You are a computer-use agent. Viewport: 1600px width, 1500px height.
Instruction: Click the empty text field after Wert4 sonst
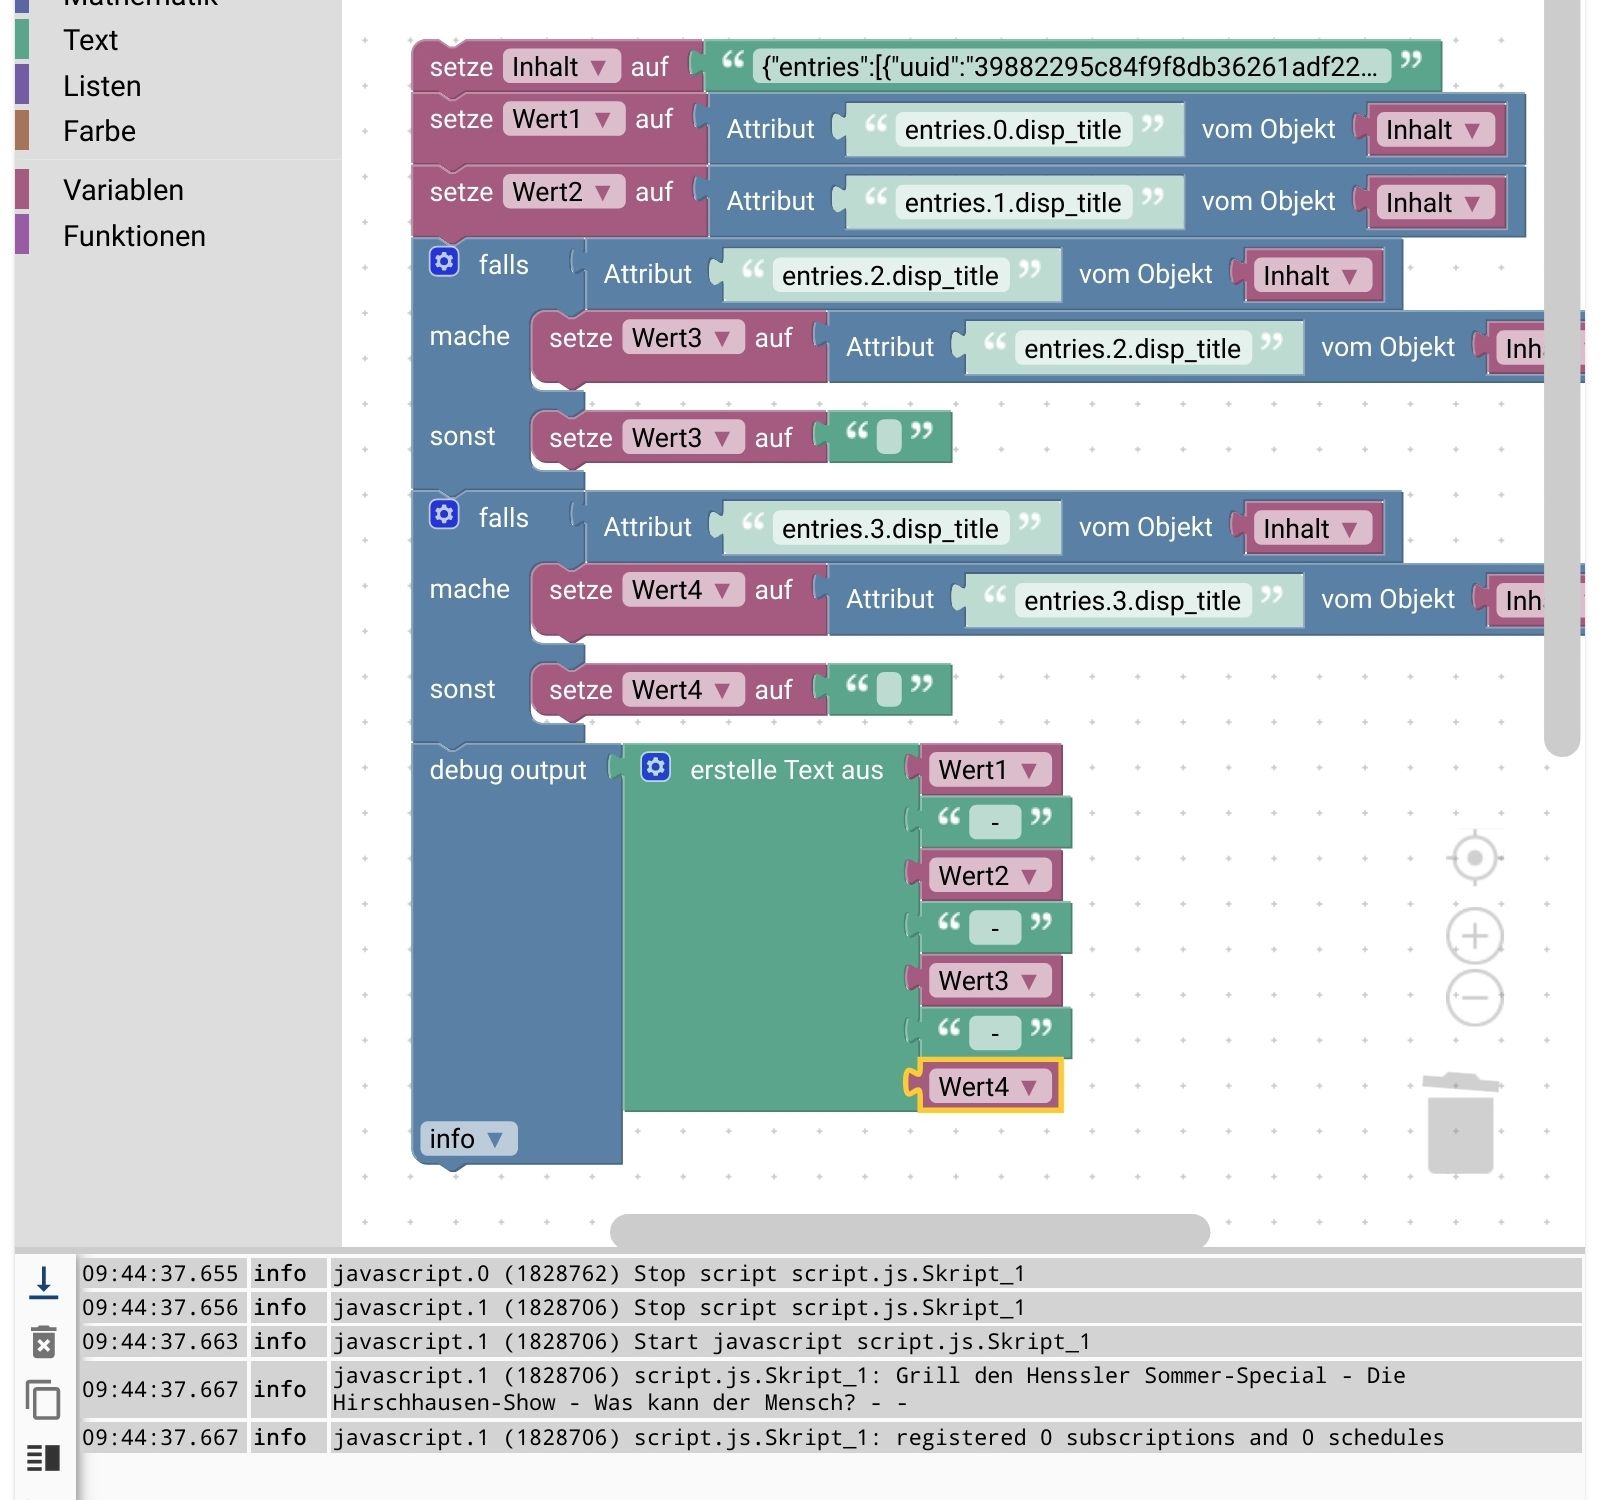click(x=888, y=690)
